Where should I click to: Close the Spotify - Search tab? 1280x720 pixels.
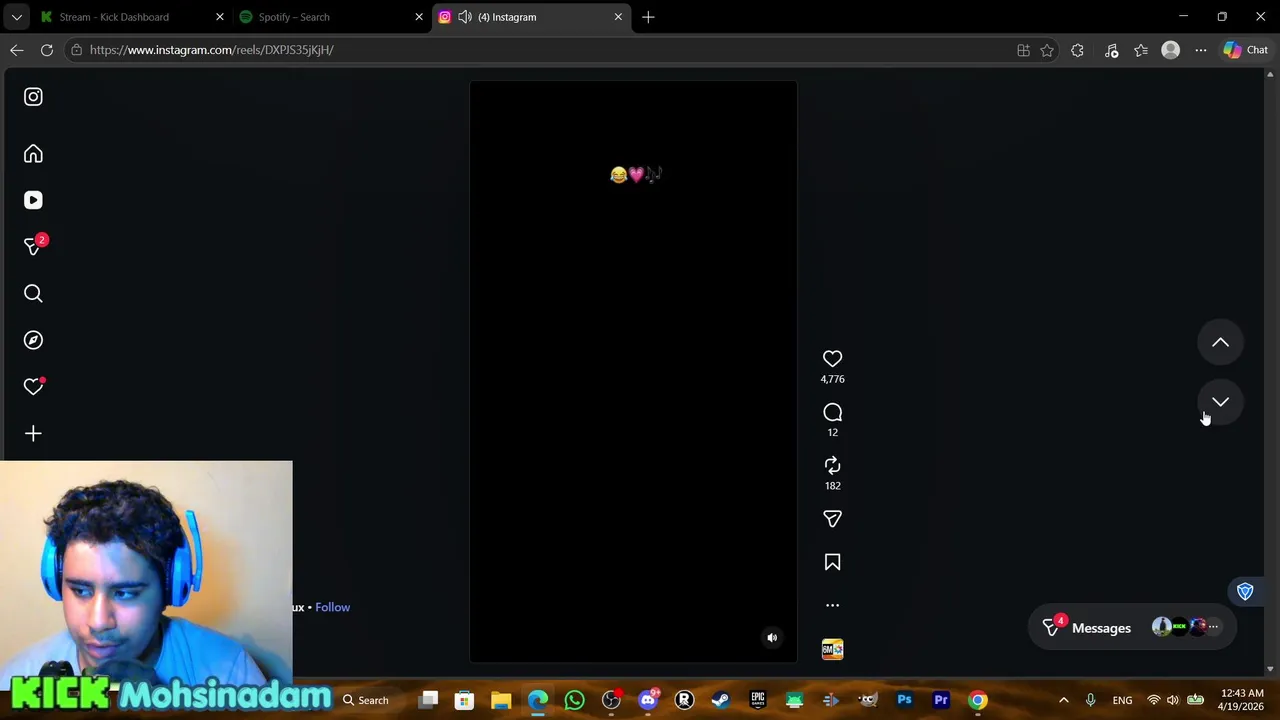pos(419,17)
